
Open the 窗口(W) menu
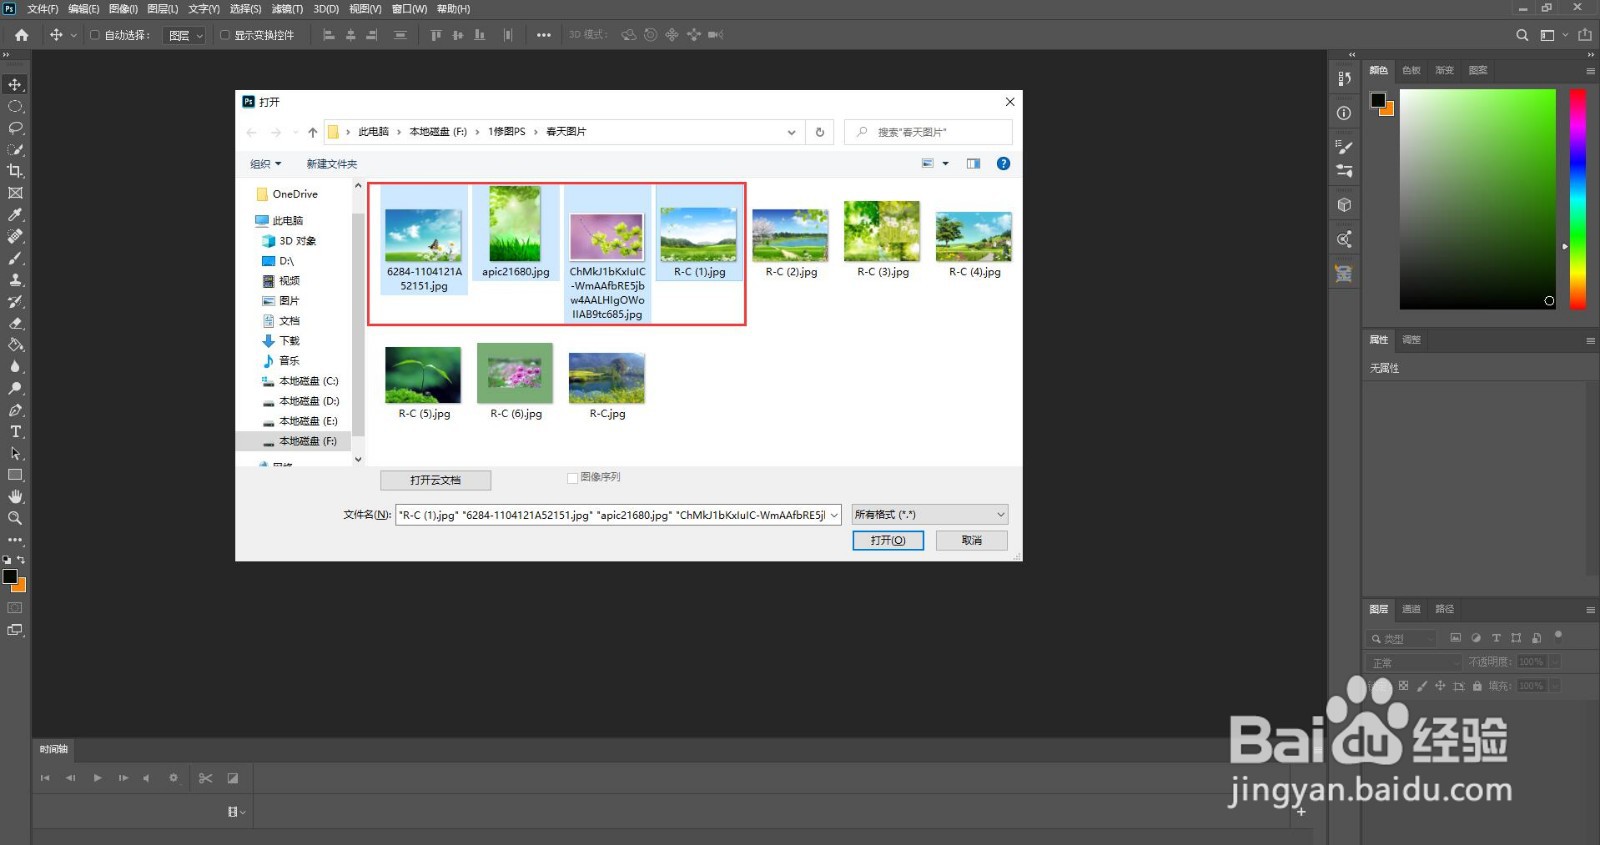409,9
